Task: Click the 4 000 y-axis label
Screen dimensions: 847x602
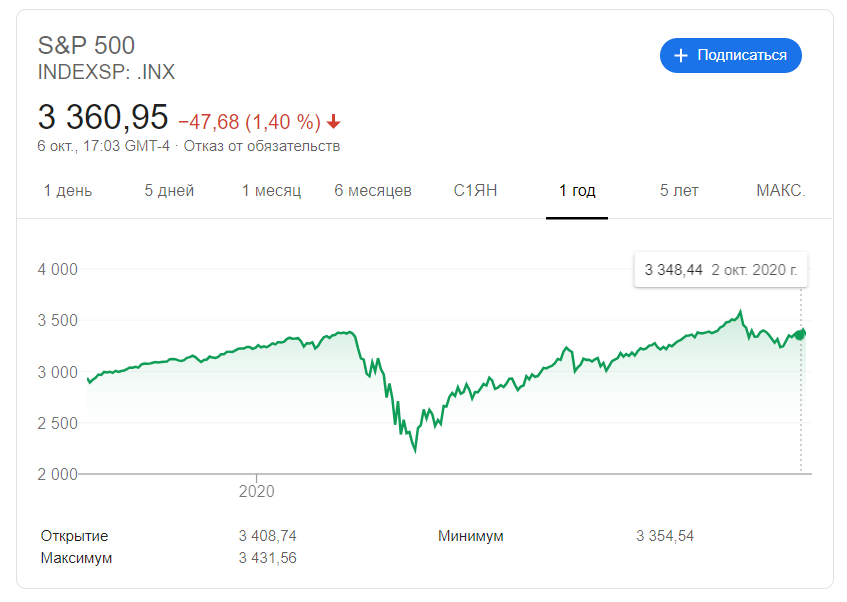Action: (x=57, y=269)
